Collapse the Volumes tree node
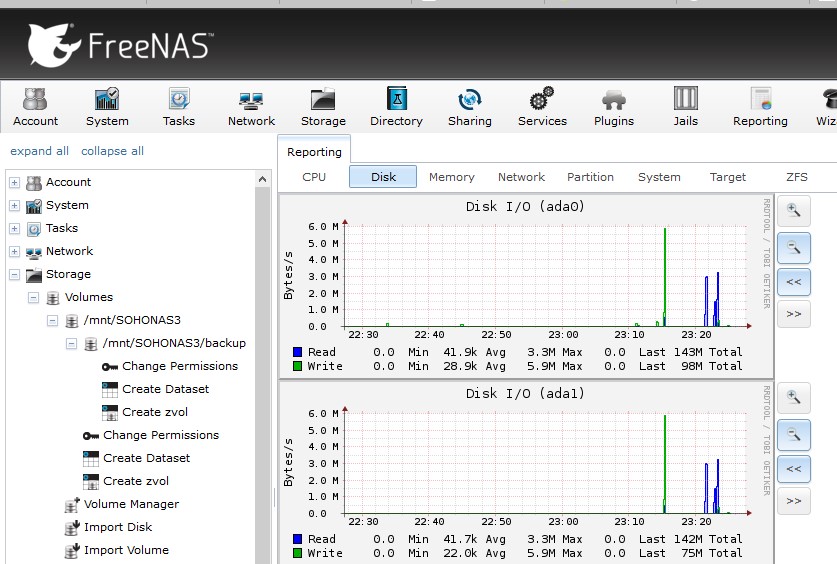 coord(34,298)
